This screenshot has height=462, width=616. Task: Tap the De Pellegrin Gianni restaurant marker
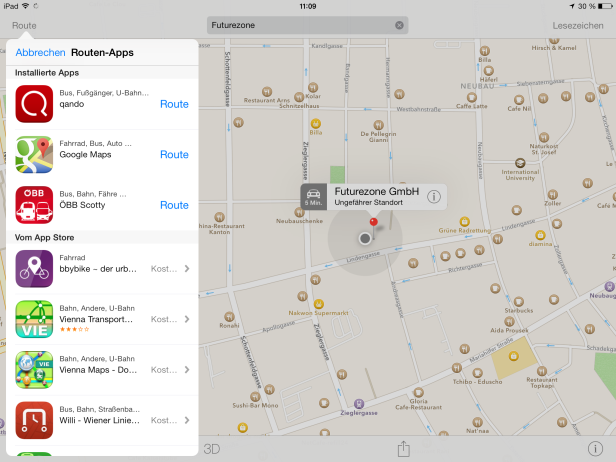[x=378, y=125]
